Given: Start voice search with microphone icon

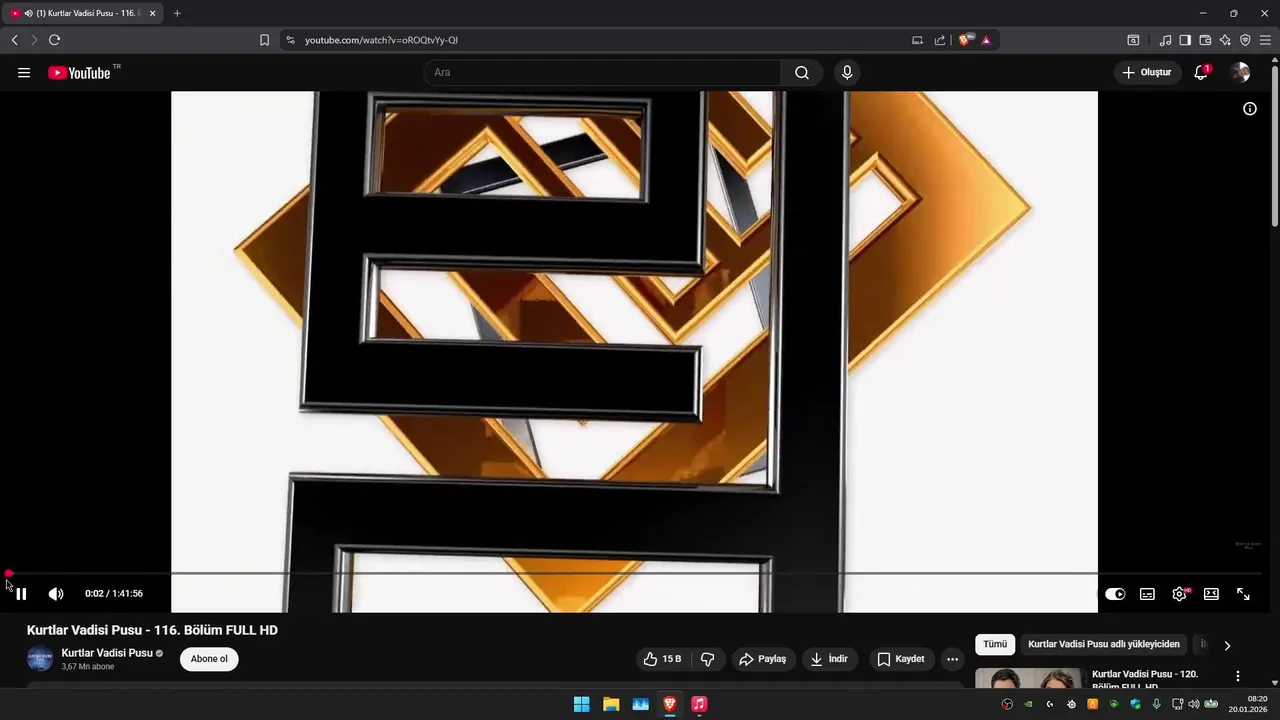Looking at the screenshot, I should [847, 73].
